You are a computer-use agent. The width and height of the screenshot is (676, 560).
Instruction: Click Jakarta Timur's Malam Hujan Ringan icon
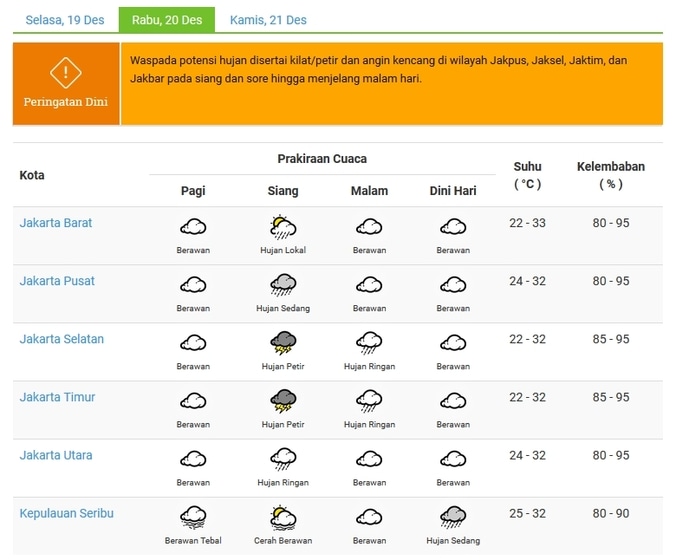pyautogui.click(x=369, y=401)
